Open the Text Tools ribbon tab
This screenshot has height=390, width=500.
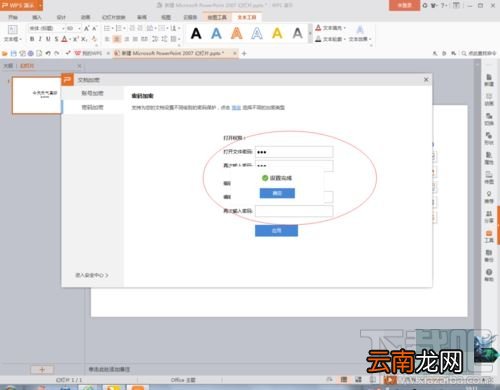[x=247, y=17]
